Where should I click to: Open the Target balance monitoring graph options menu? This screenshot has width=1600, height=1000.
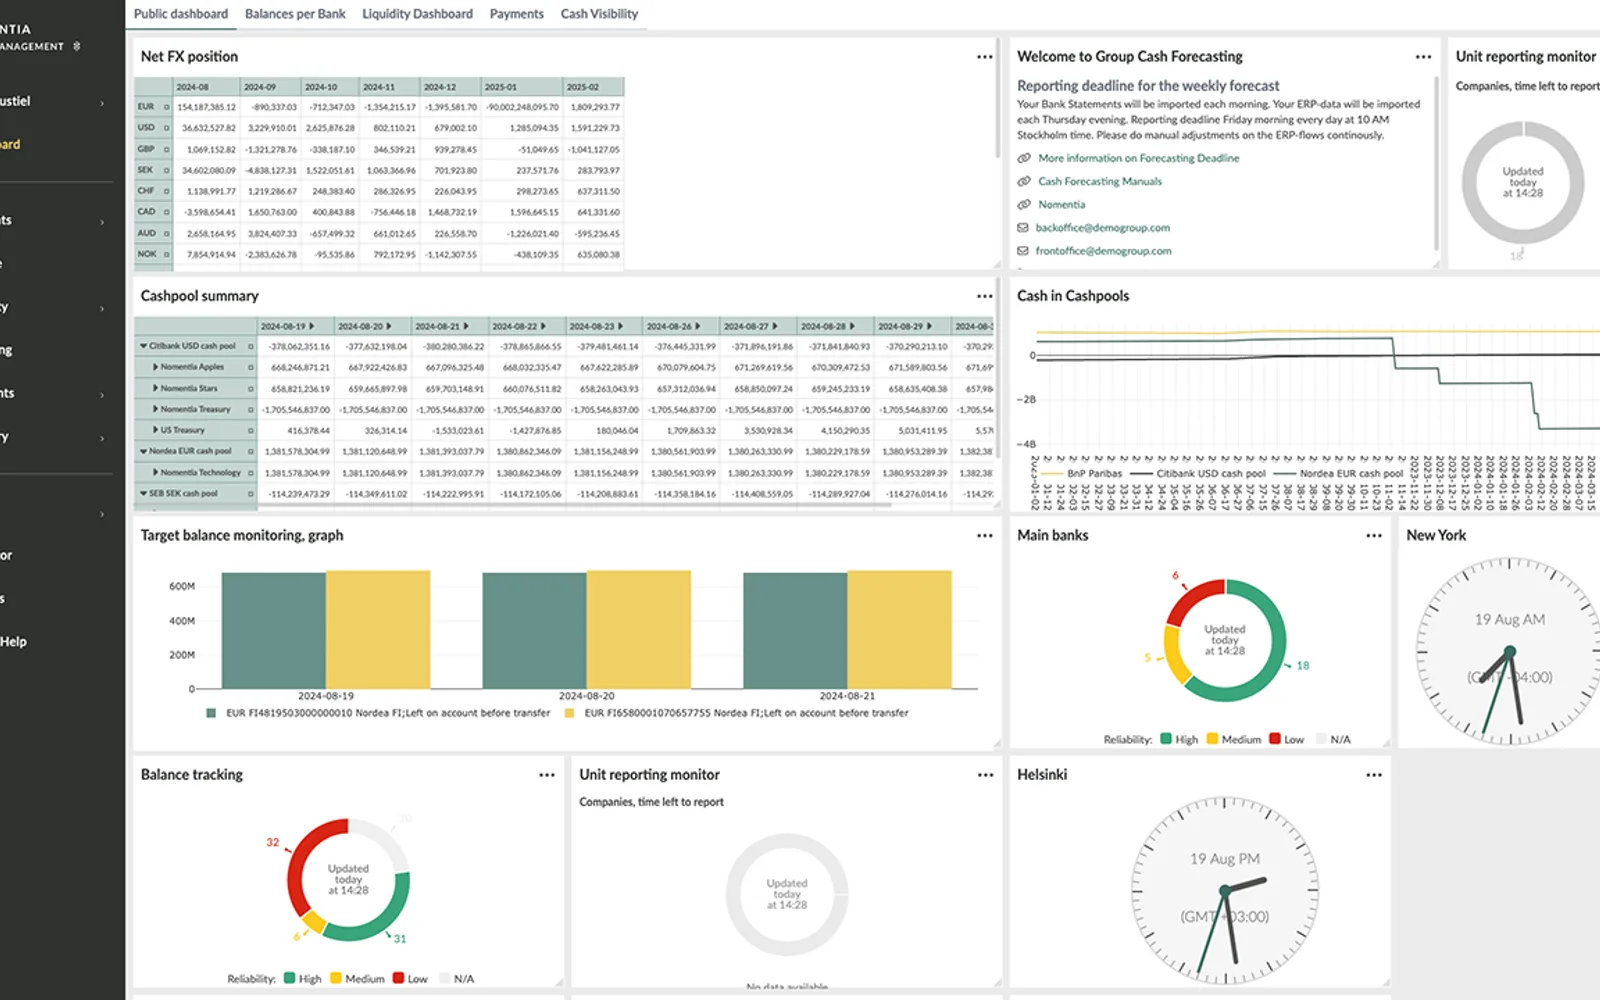point(984,535)
